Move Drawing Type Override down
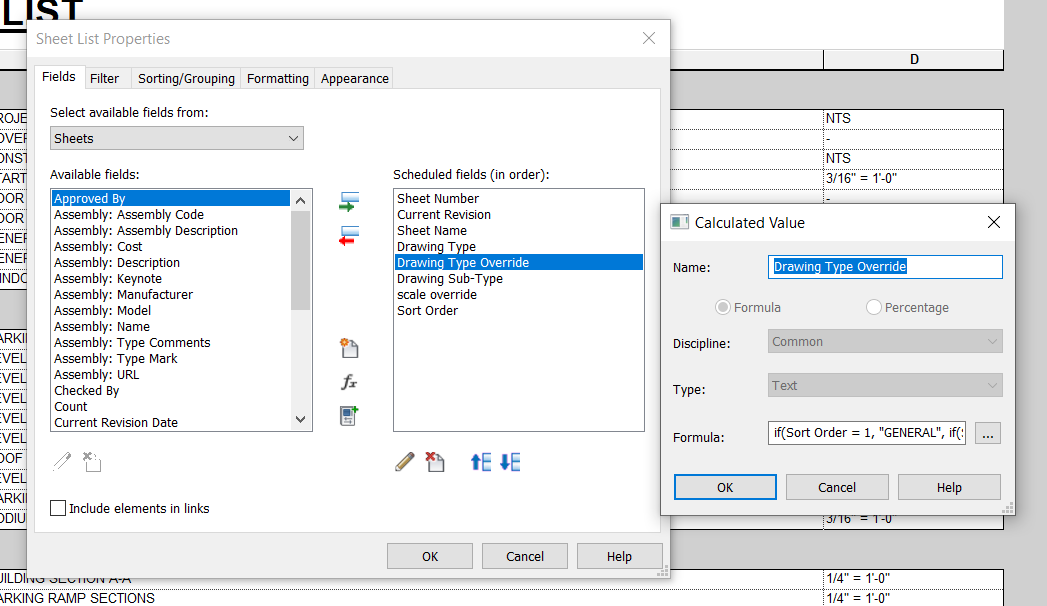 tap(508, 461)
